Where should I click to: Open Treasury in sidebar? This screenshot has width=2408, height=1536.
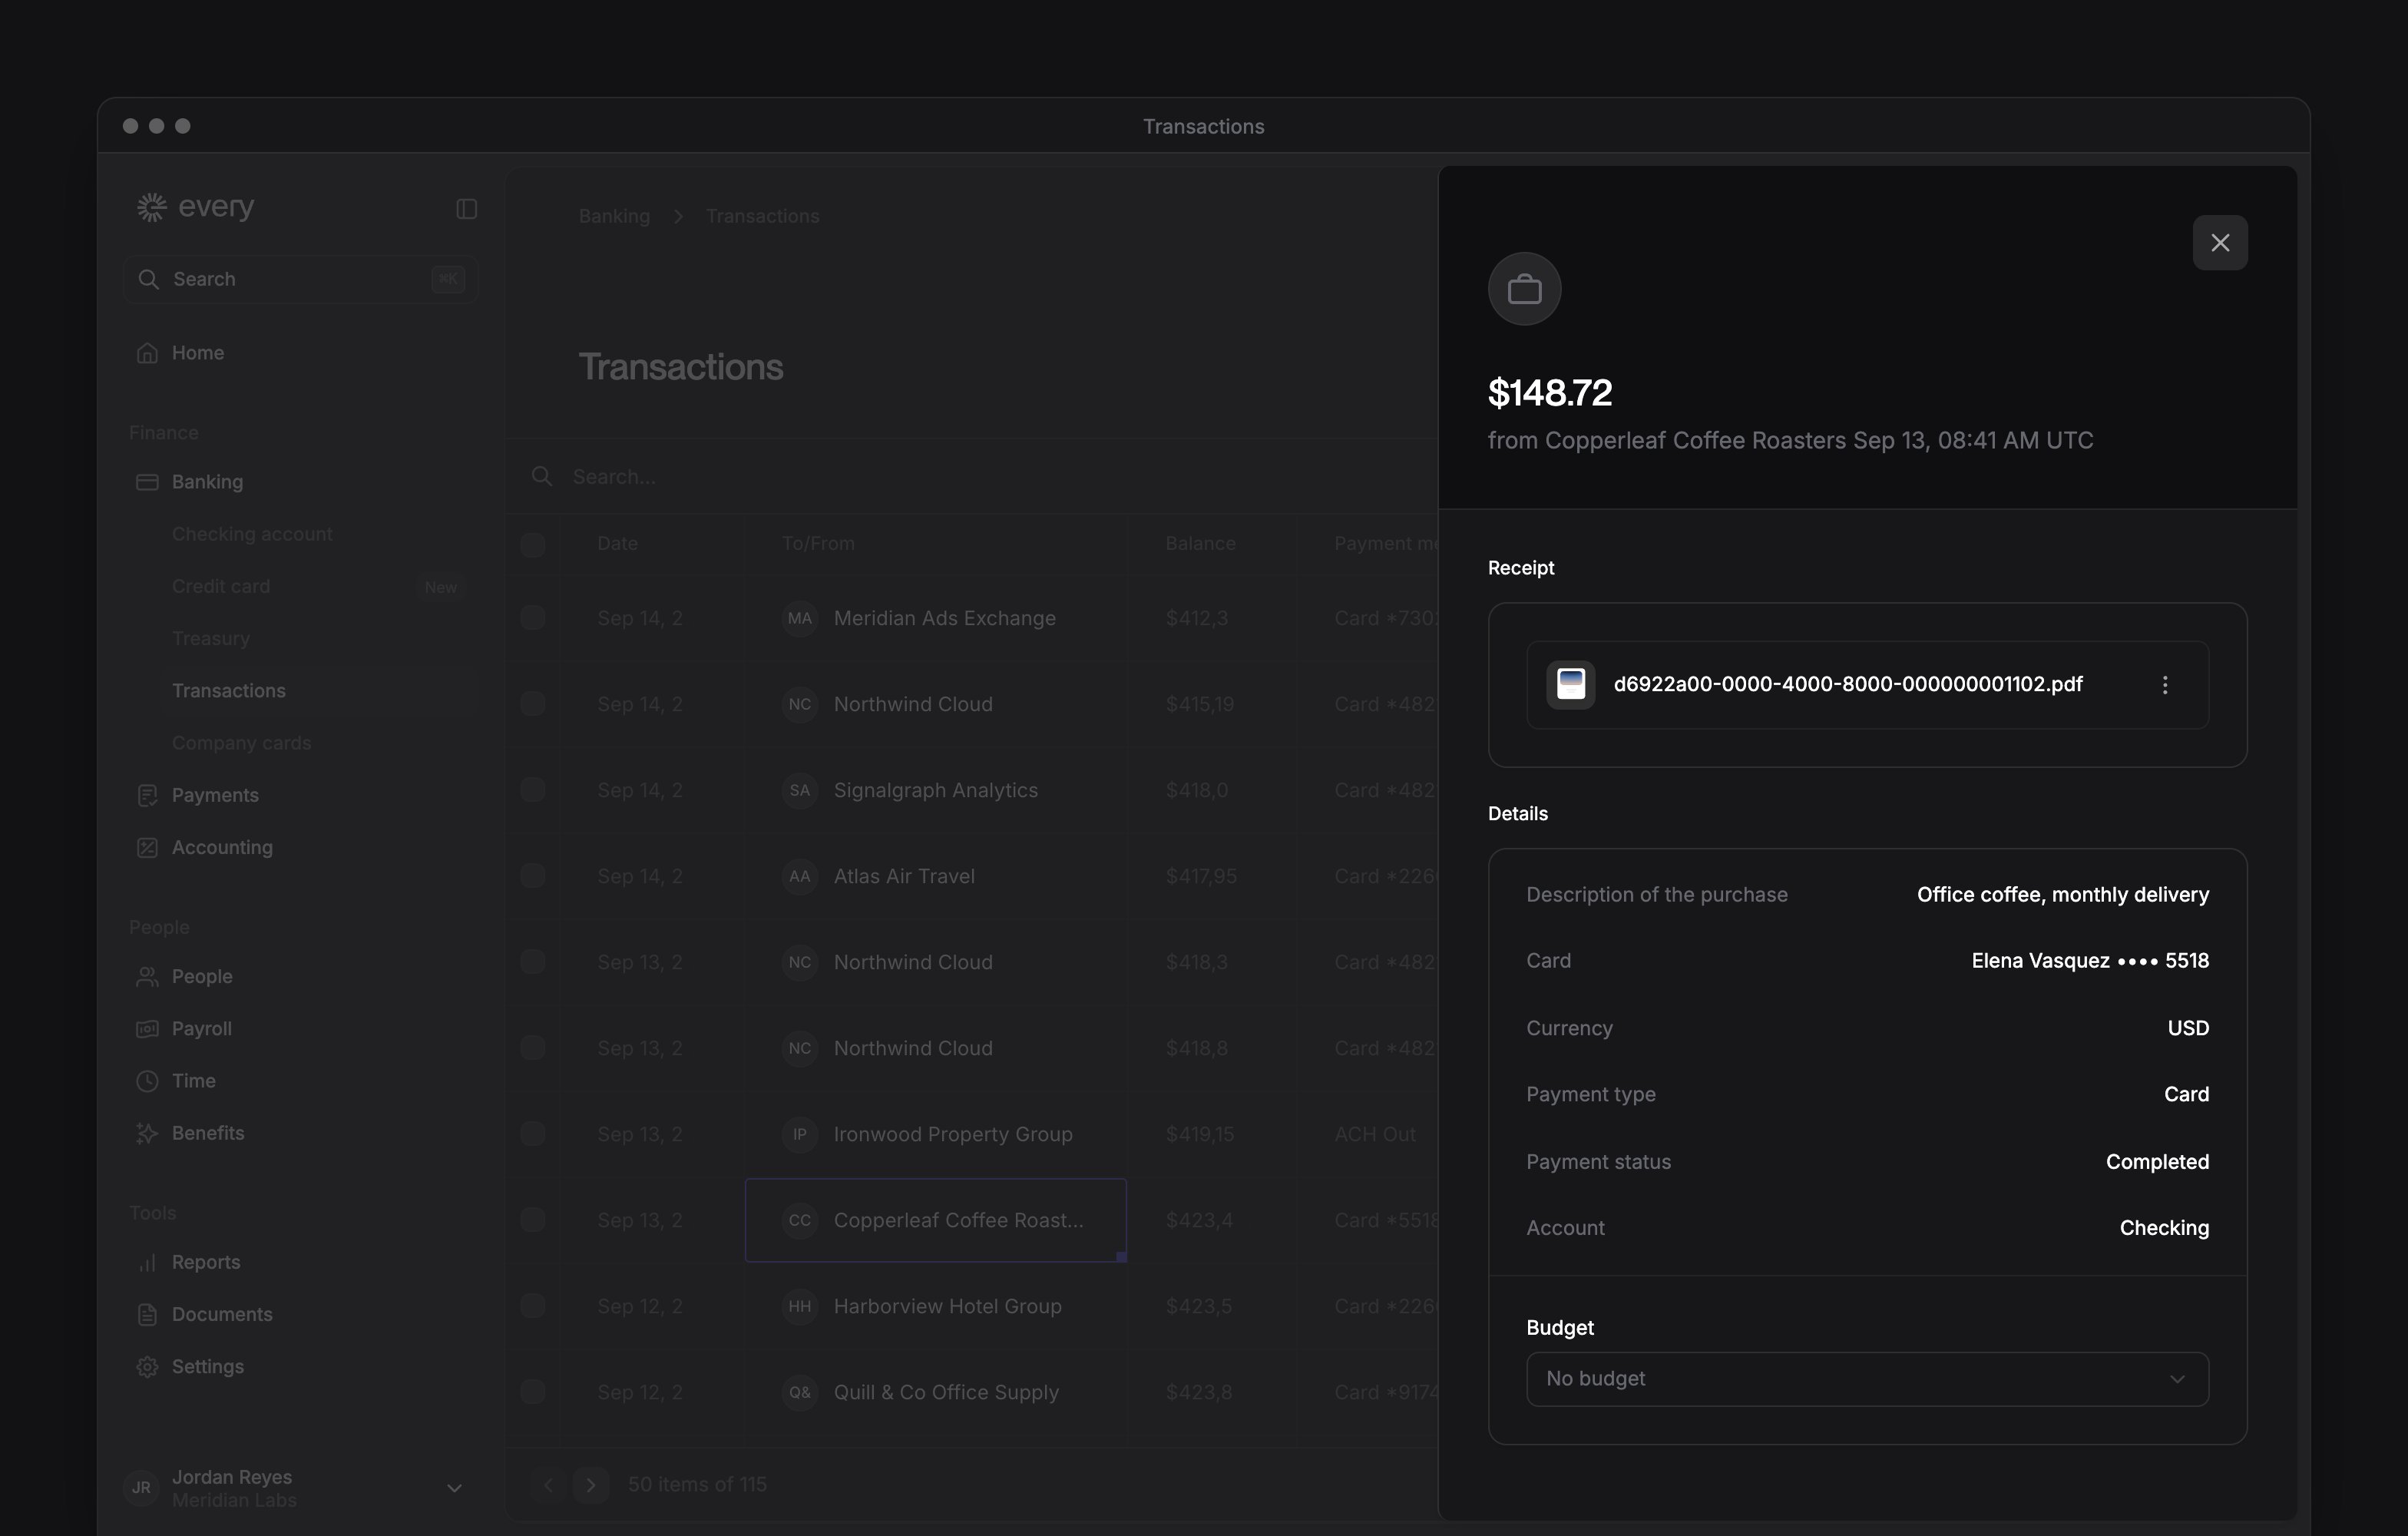point(211,638)
